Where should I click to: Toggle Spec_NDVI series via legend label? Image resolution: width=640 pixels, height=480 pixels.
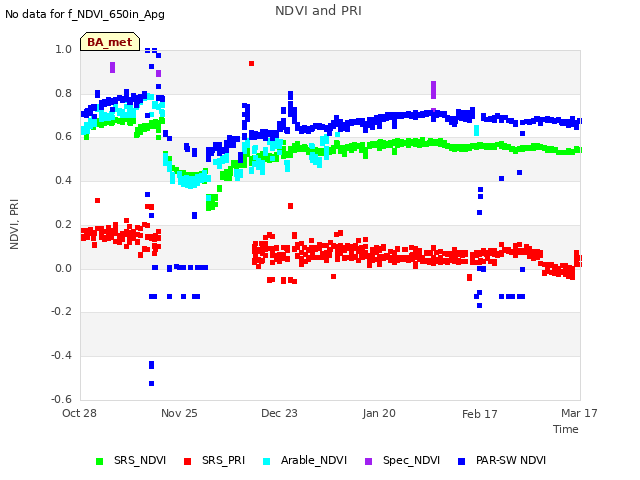coord(411,460)
